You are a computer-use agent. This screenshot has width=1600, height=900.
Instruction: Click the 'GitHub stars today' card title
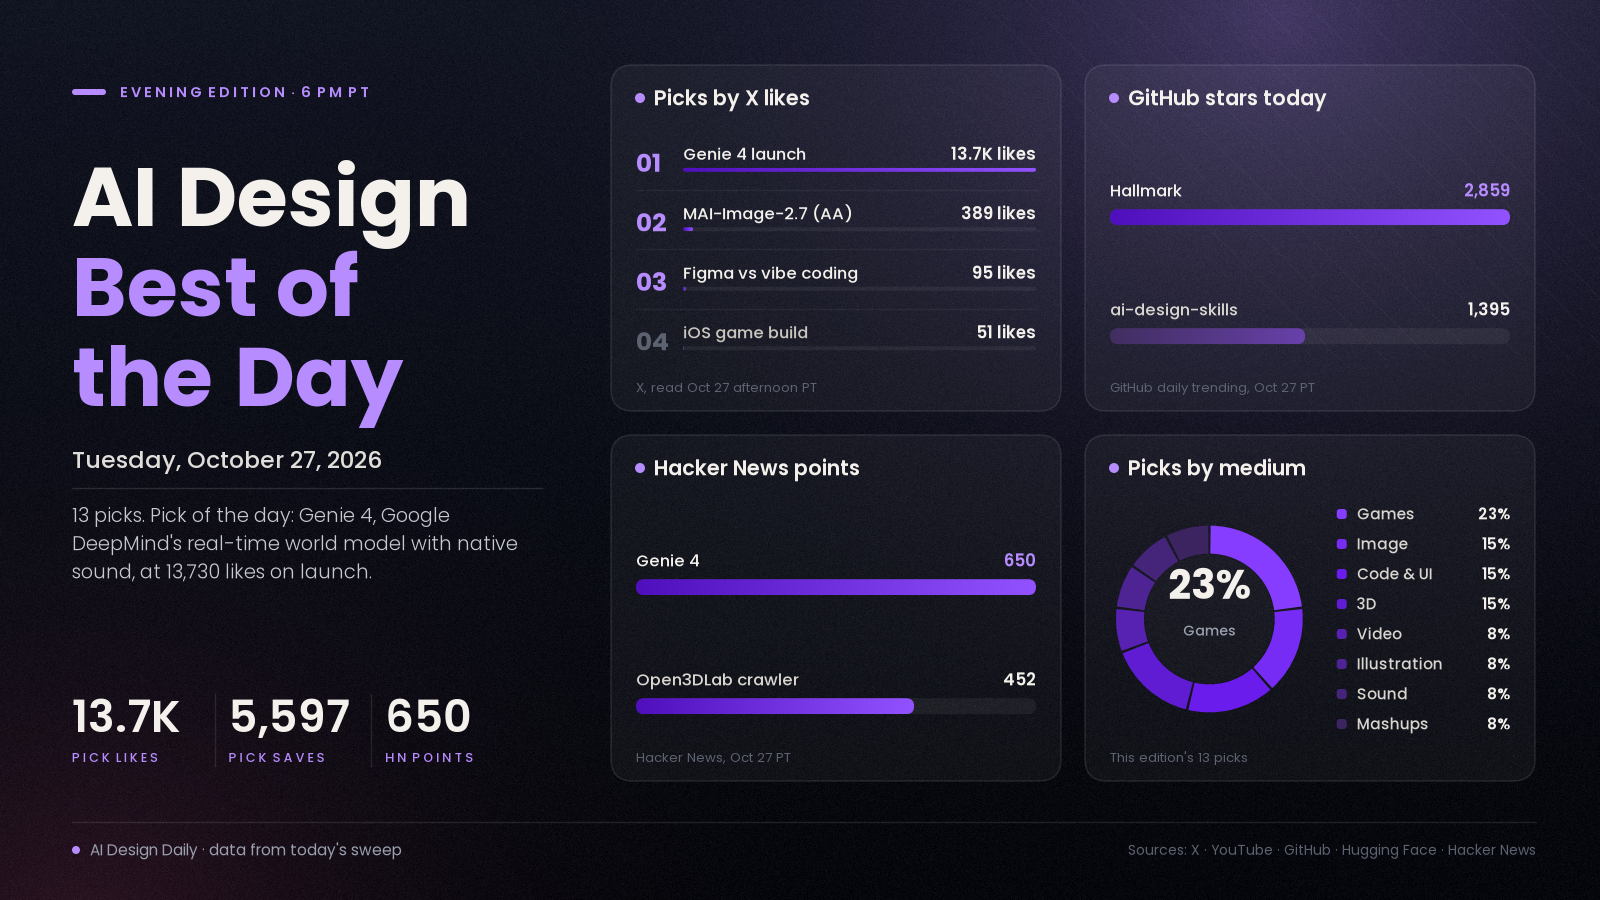pyautogui.click(x=1227, y=98)
